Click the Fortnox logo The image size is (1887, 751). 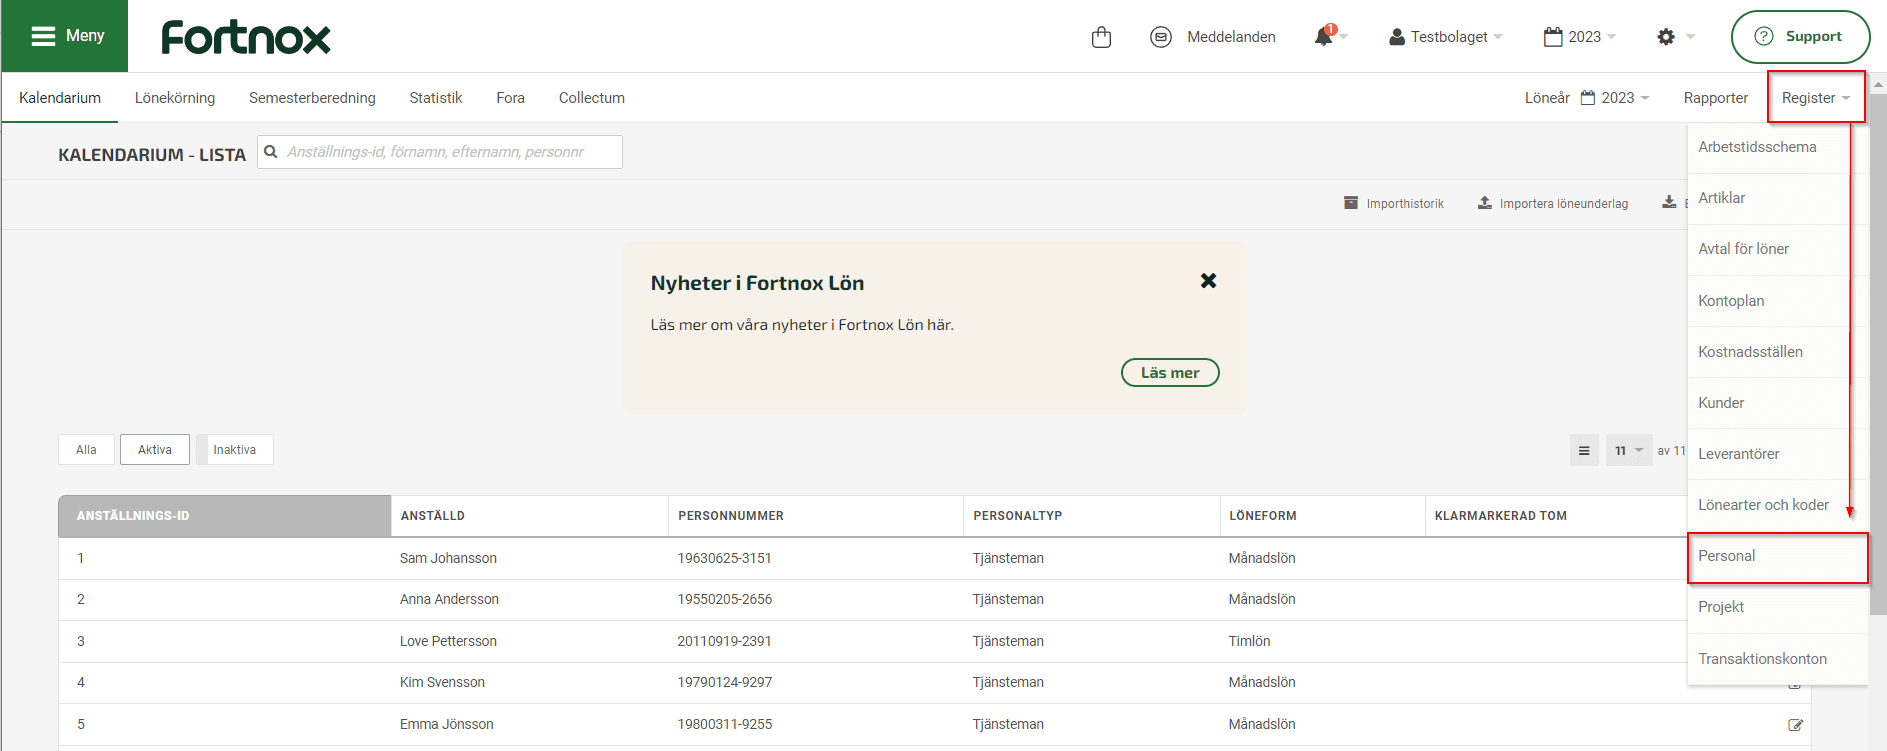[x=246, y=37]
